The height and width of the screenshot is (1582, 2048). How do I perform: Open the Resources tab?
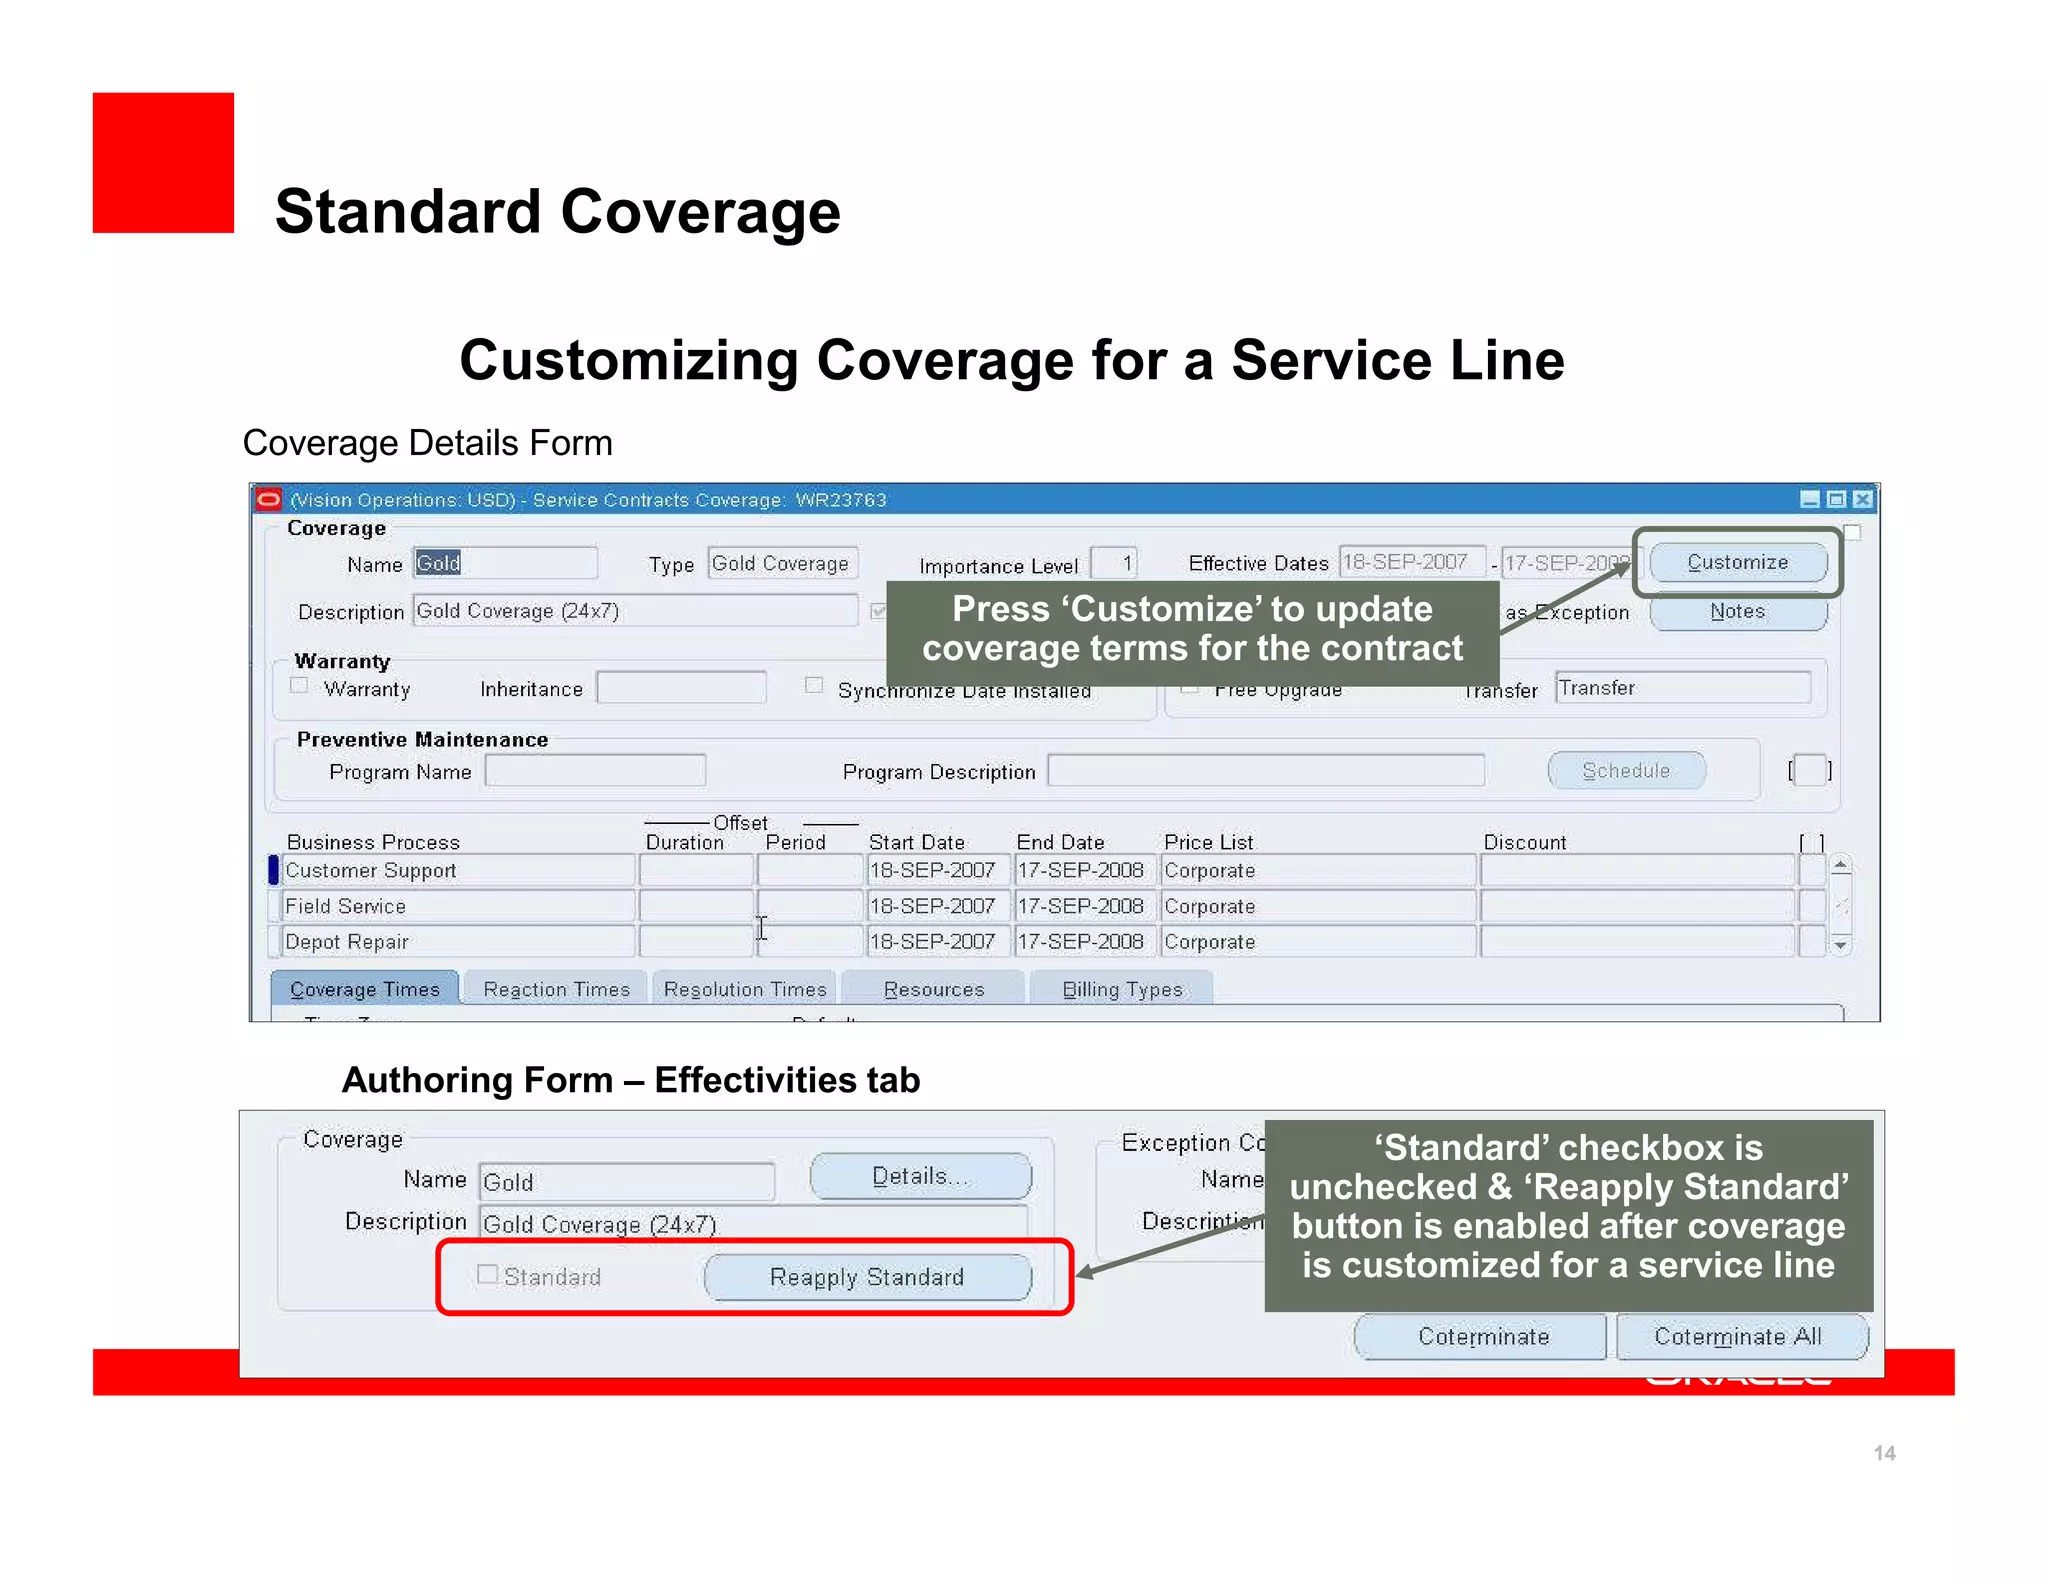934,989
